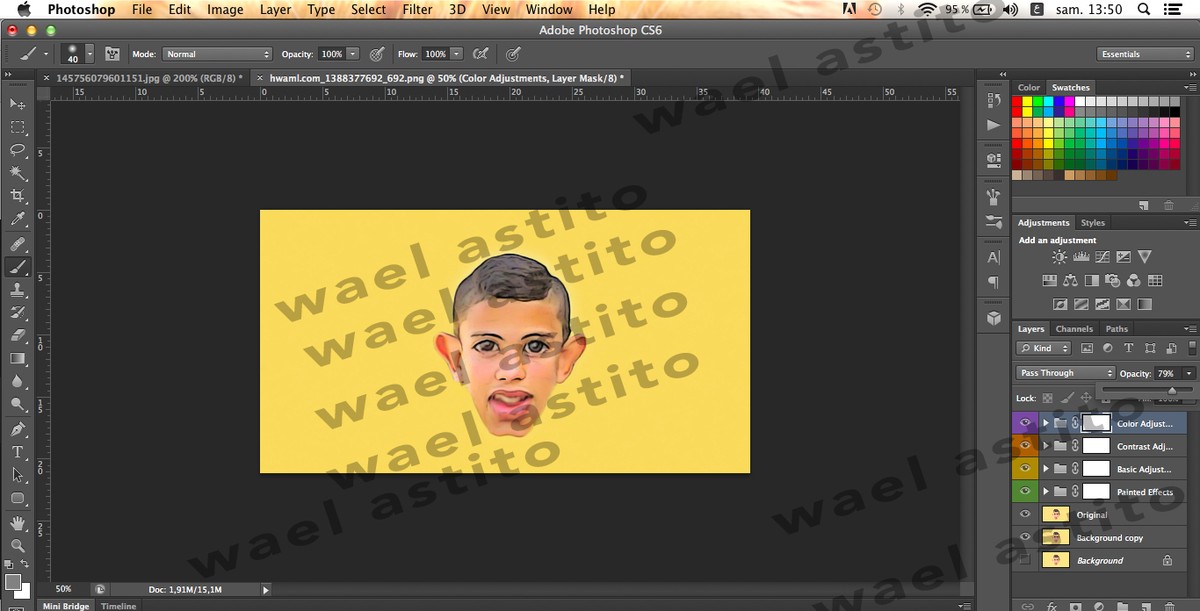This screenshot has width=1200, height=611.
Task: Toggle visibility of Painted Effects group
Action: (1025, 492)
